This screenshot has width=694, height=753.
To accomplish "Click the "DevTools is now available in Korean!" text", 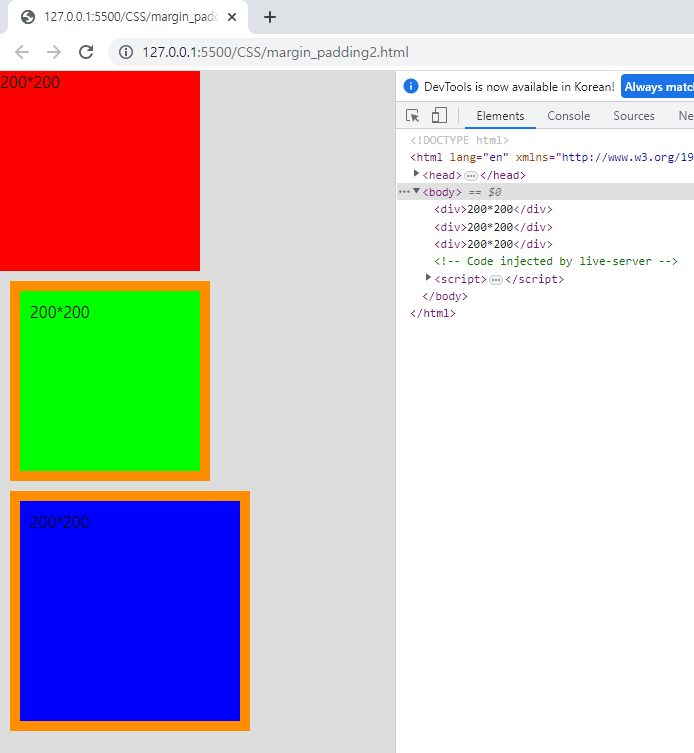I will [519, 87].
